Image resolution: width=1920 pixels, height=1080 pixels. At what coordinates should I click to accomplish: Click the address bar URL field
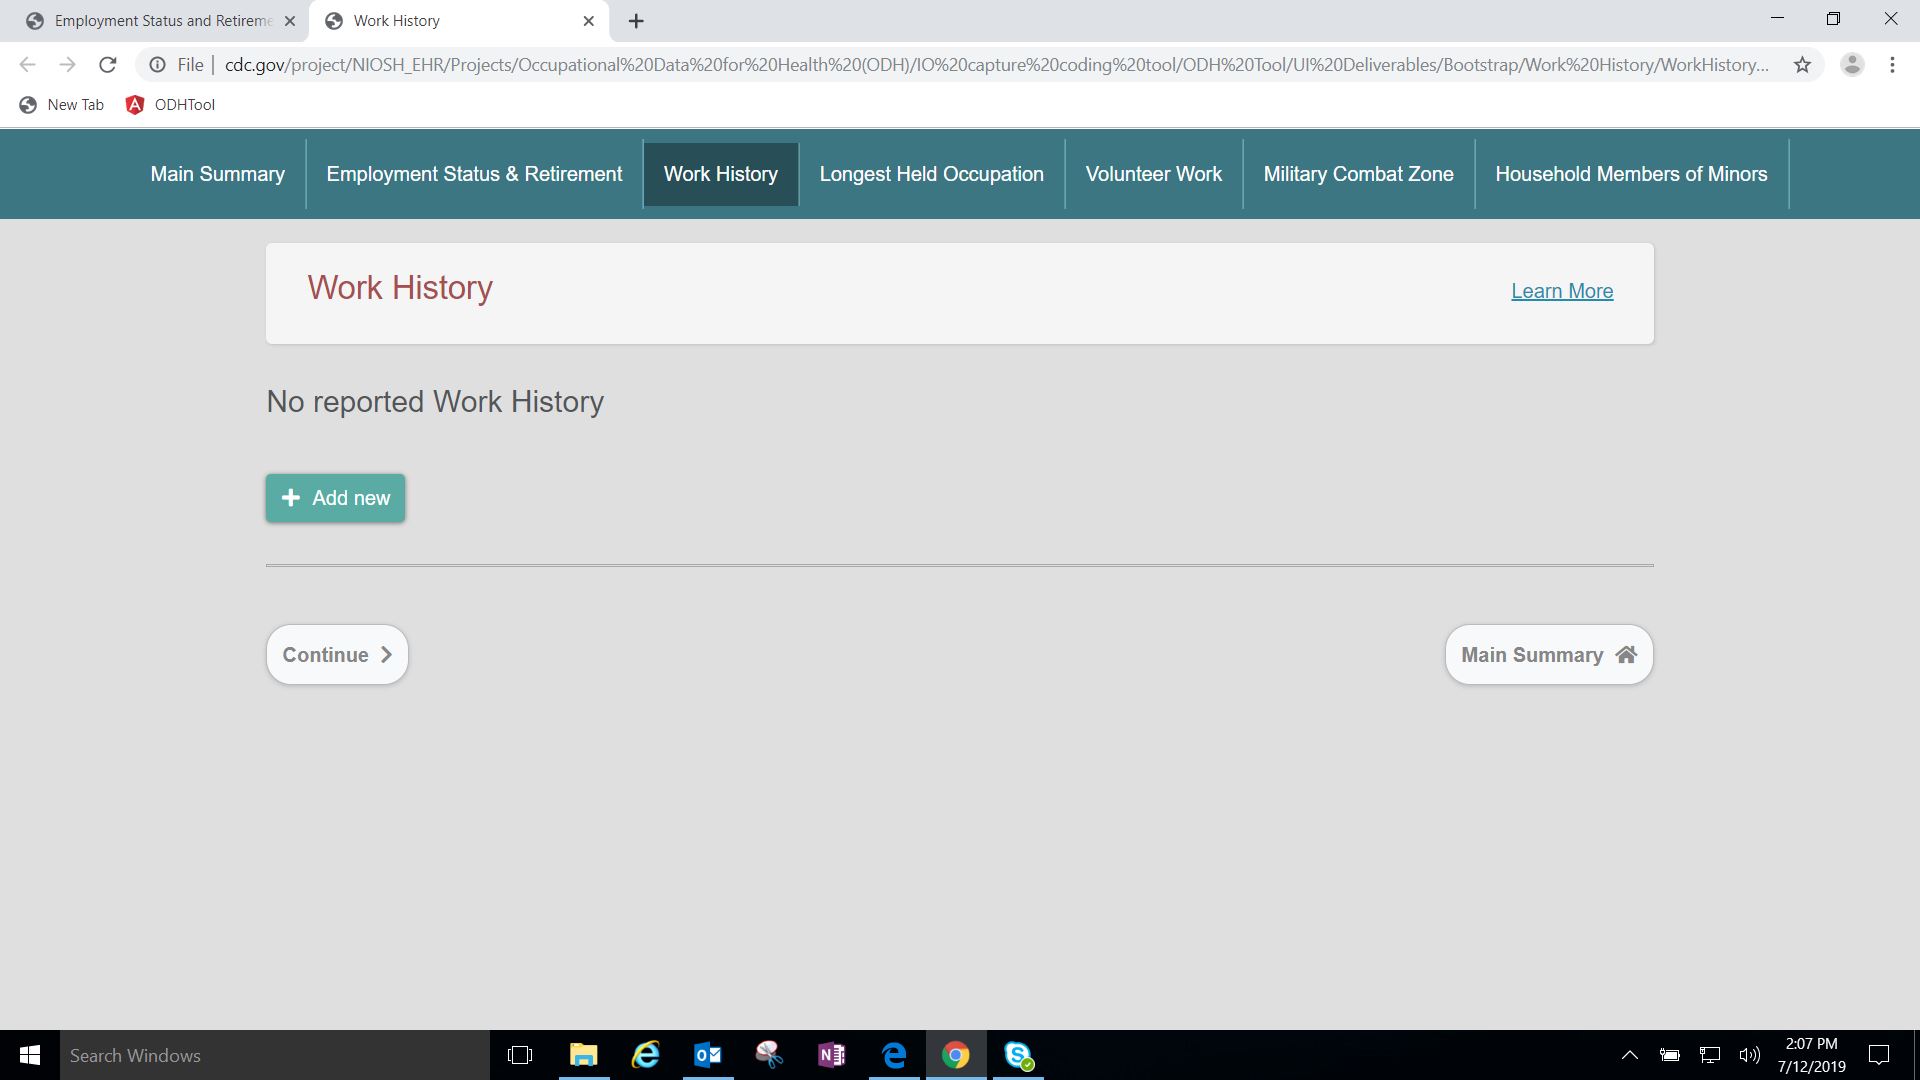[x=995, y=65]
